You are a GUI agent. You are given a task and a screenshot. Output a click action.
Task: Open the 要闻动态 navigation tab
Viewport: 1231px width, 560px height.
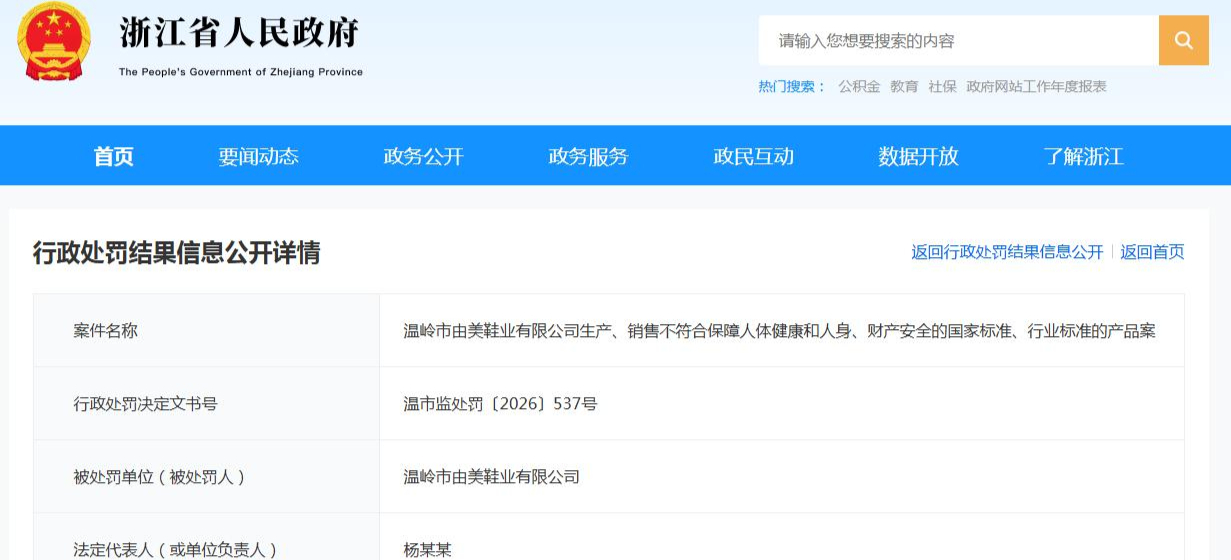coord(259,156)
